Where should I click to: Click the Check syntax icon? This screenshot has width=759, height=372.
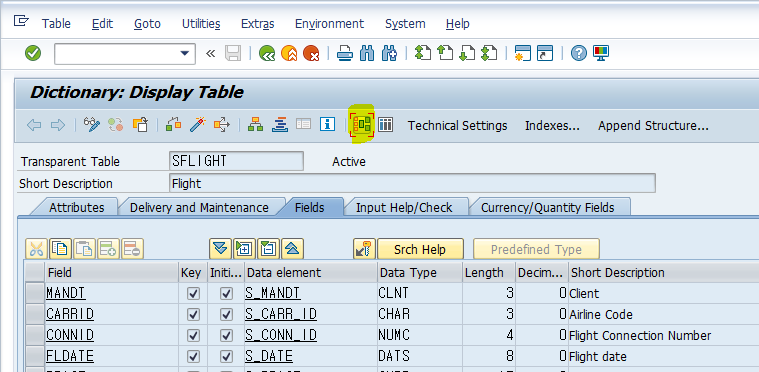pos(174,125)
